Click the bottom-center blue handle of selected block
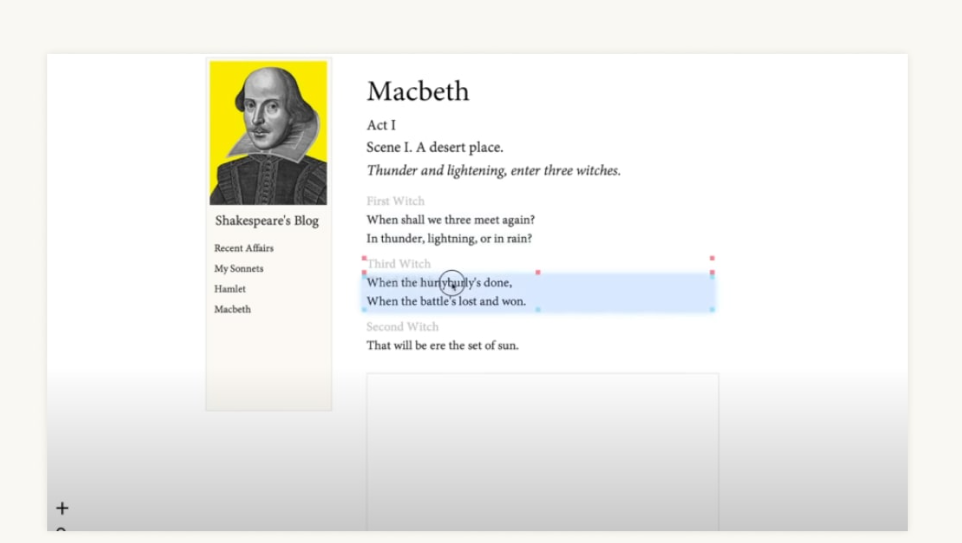962x543 pixels. [x=538, y=310]
